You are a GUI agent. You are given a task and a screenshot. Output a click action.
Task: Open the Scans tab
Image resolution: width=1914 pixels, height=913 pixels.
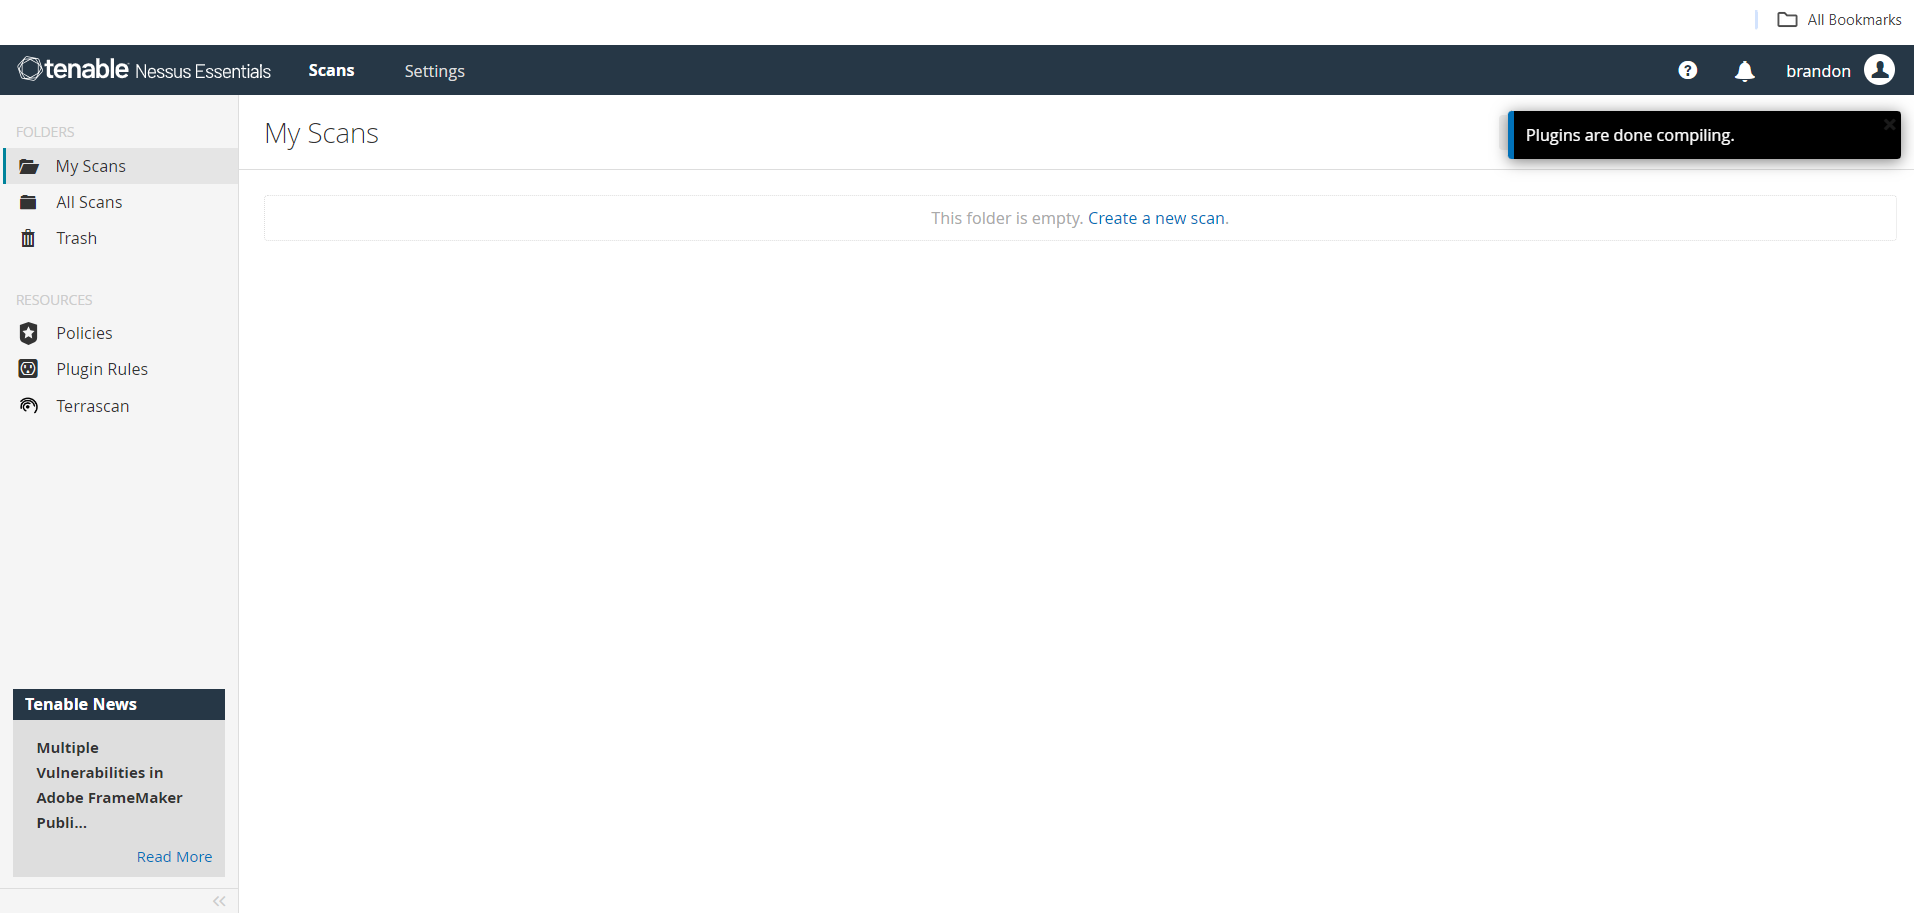pyautogui.click(x=331, y=70)
